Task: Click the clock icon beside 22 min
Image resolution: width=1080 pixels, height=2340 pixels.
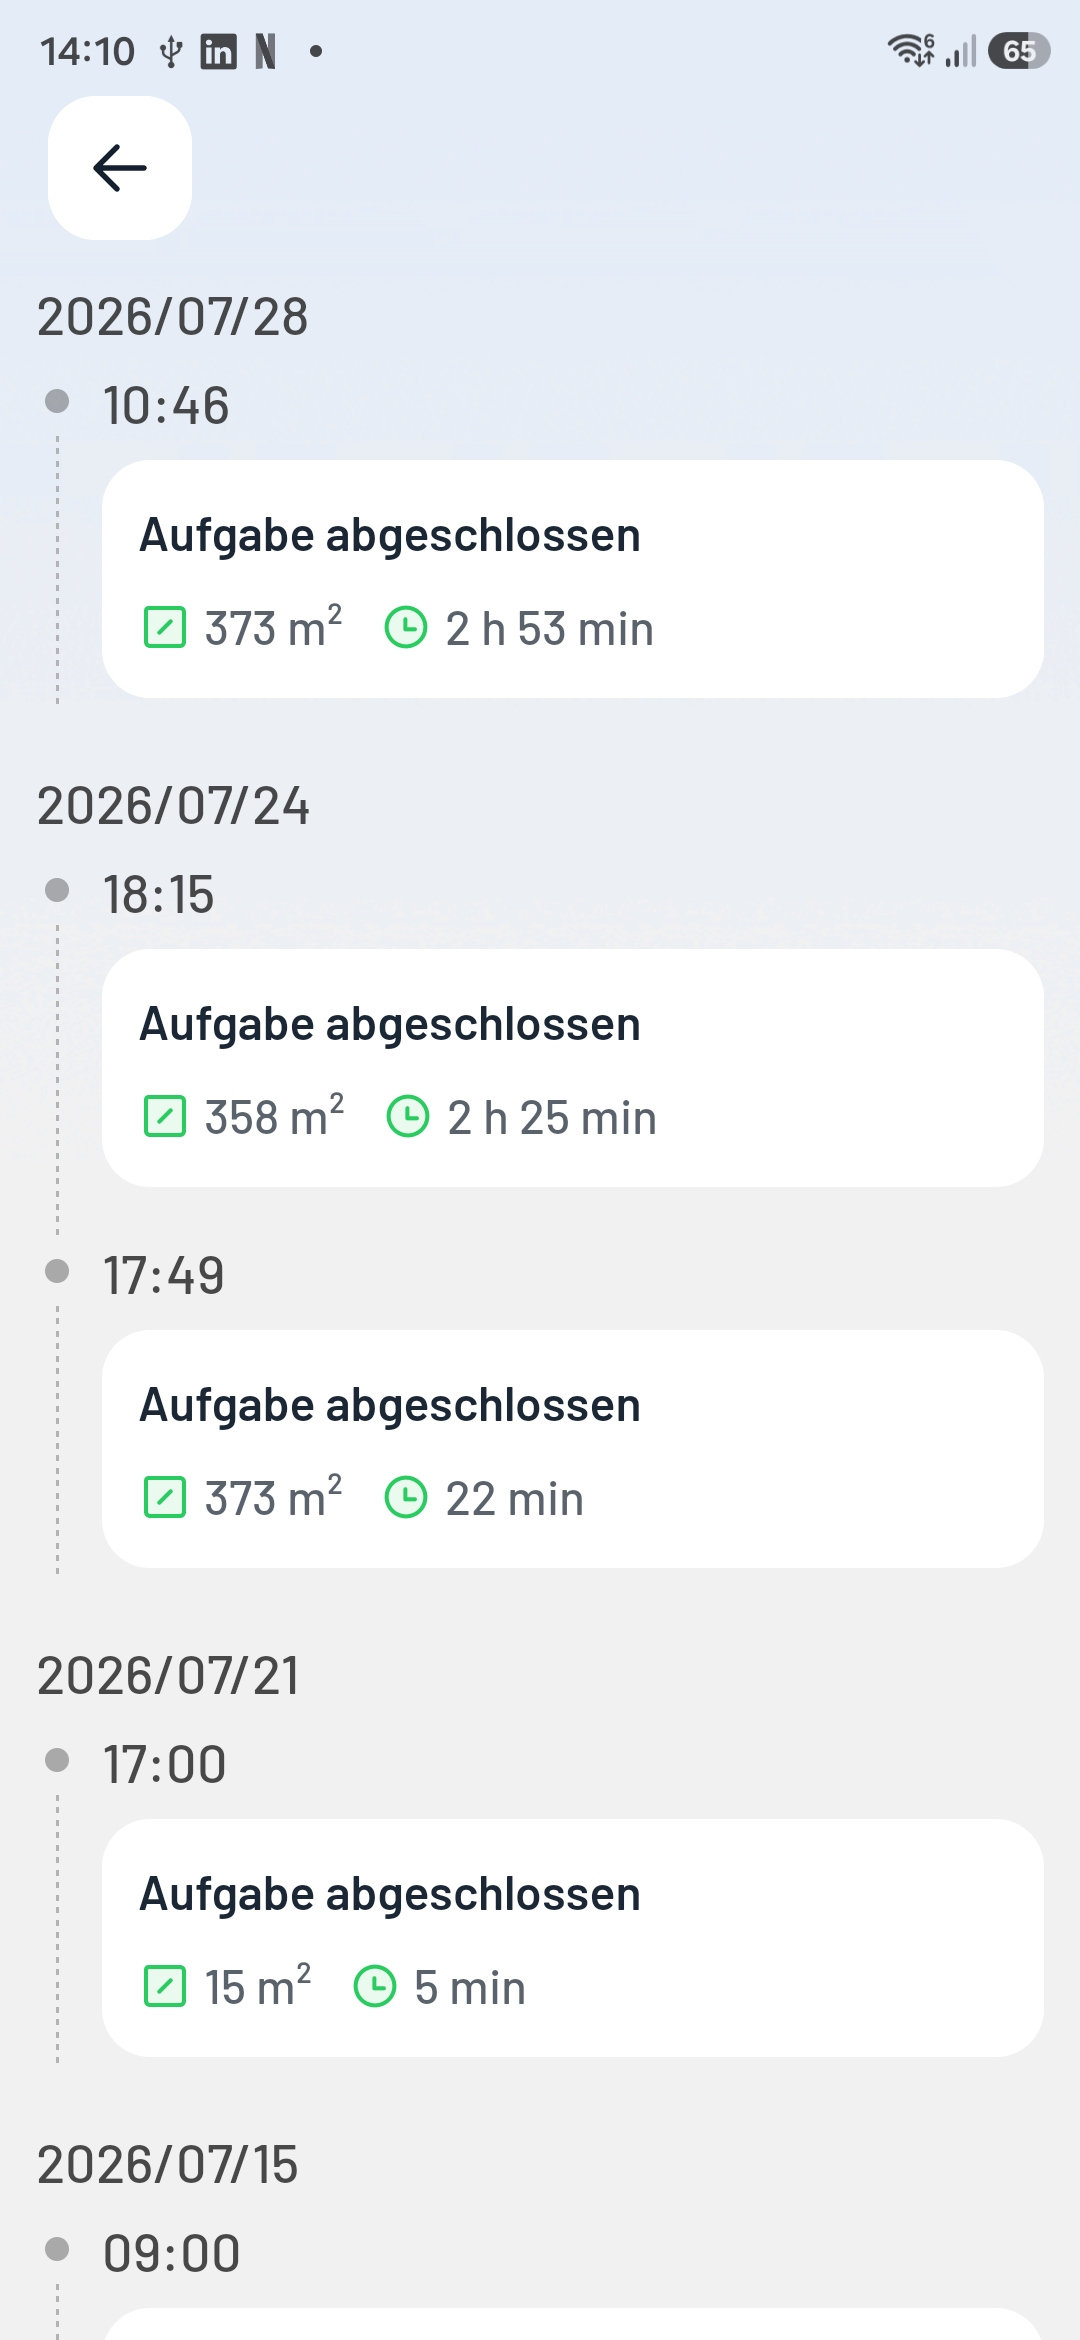Action: coord(406,1498)
